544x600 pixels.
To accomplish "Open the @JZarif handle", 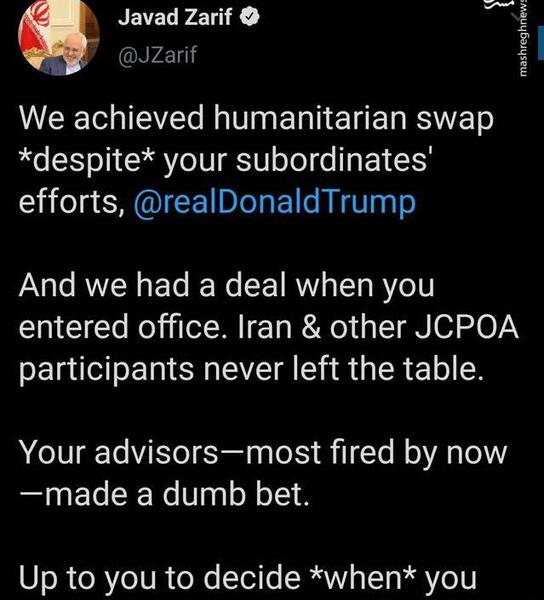I will pyautogui.click(x=158, y=55).
